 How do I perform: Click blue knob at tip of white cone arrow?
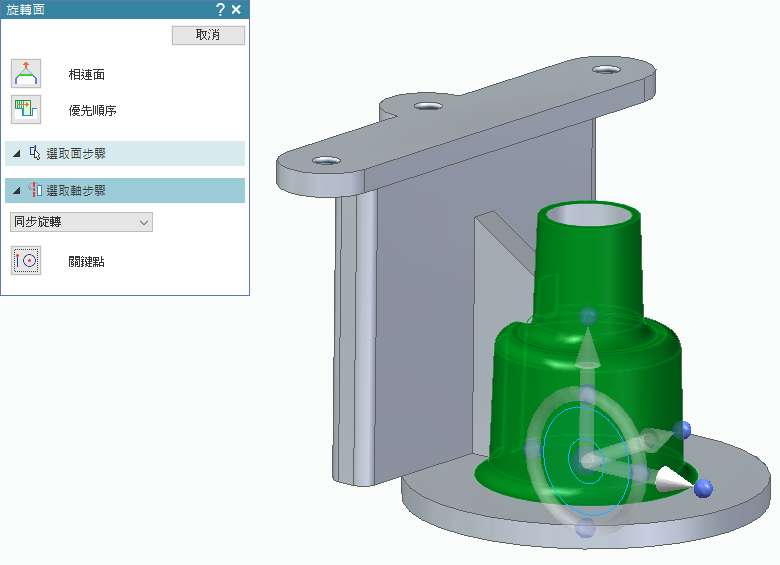pyautogui.click(x=703, y=488)
